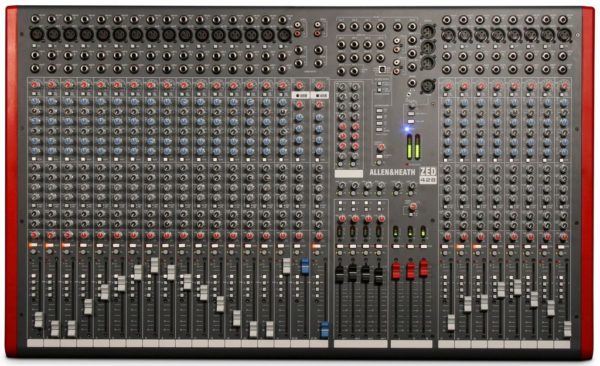
Task: Click the red knob below the ZED 428 badge
Action: click(x=412, y=207)
